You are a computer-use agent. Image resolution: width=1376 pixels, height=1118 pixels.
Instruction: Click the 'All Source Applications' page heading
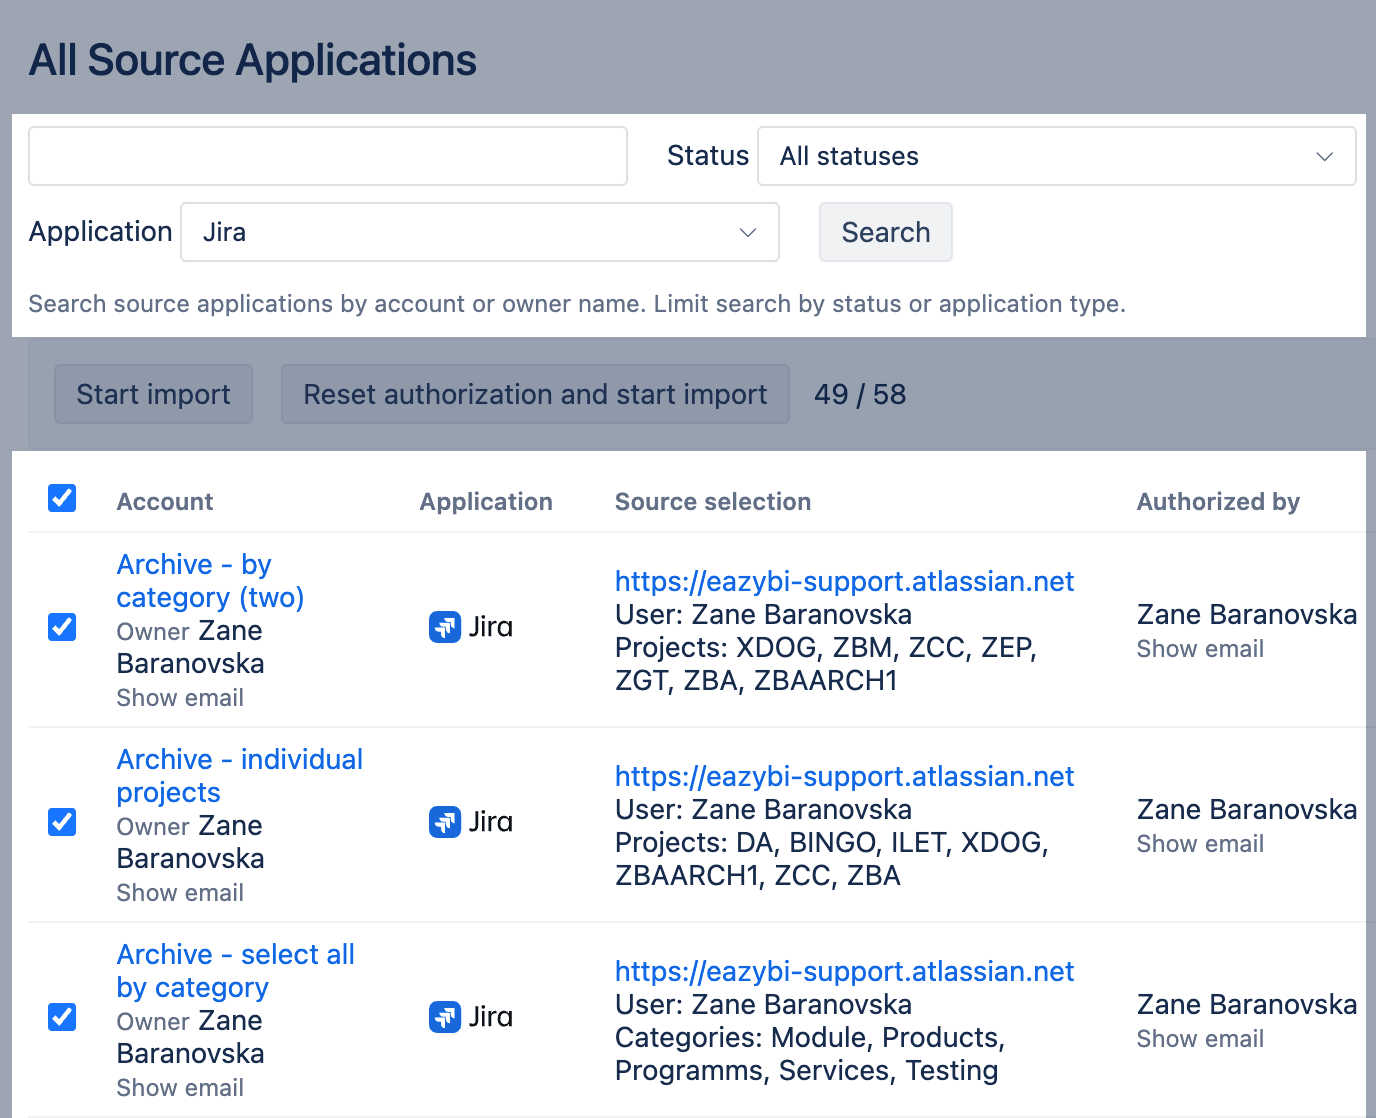(x=253, y=60)
